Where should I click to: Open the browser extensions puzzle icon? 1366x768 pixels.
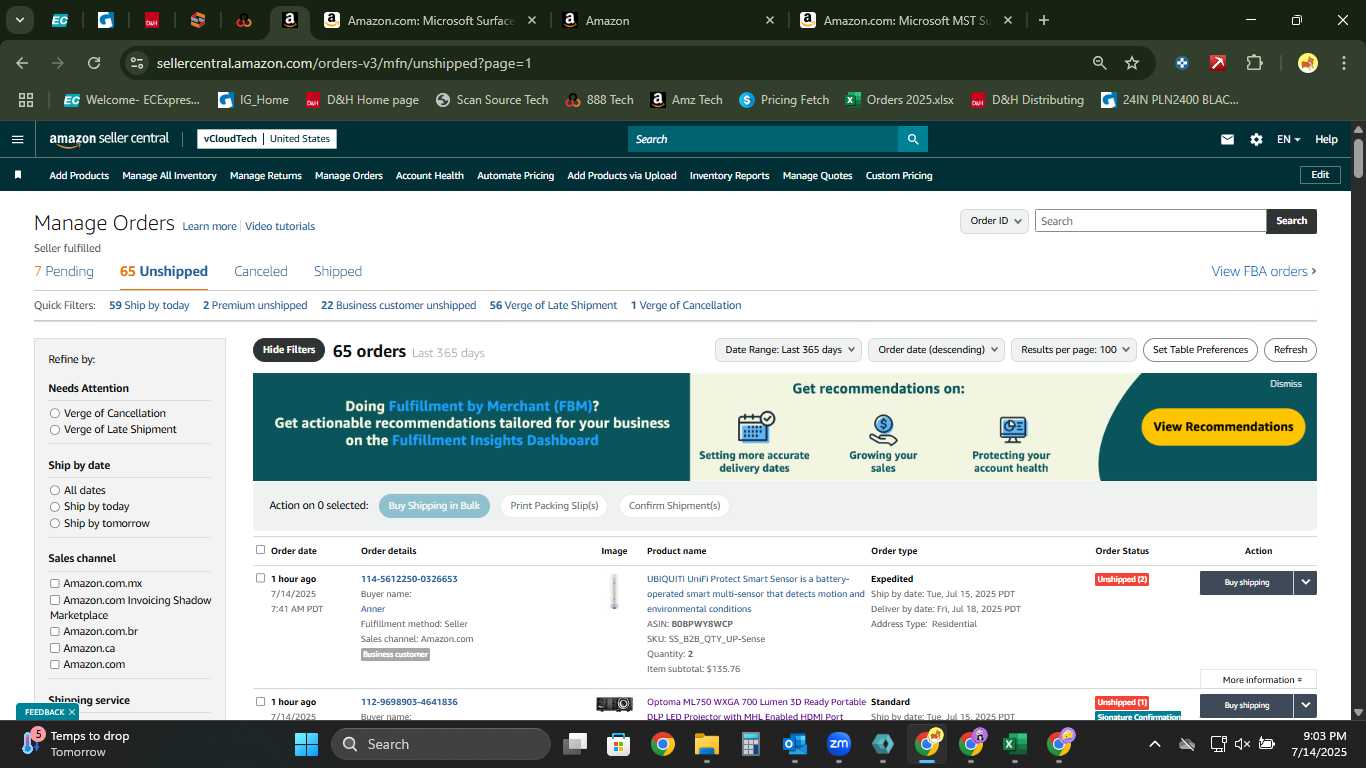click(x=1254, y=63)
